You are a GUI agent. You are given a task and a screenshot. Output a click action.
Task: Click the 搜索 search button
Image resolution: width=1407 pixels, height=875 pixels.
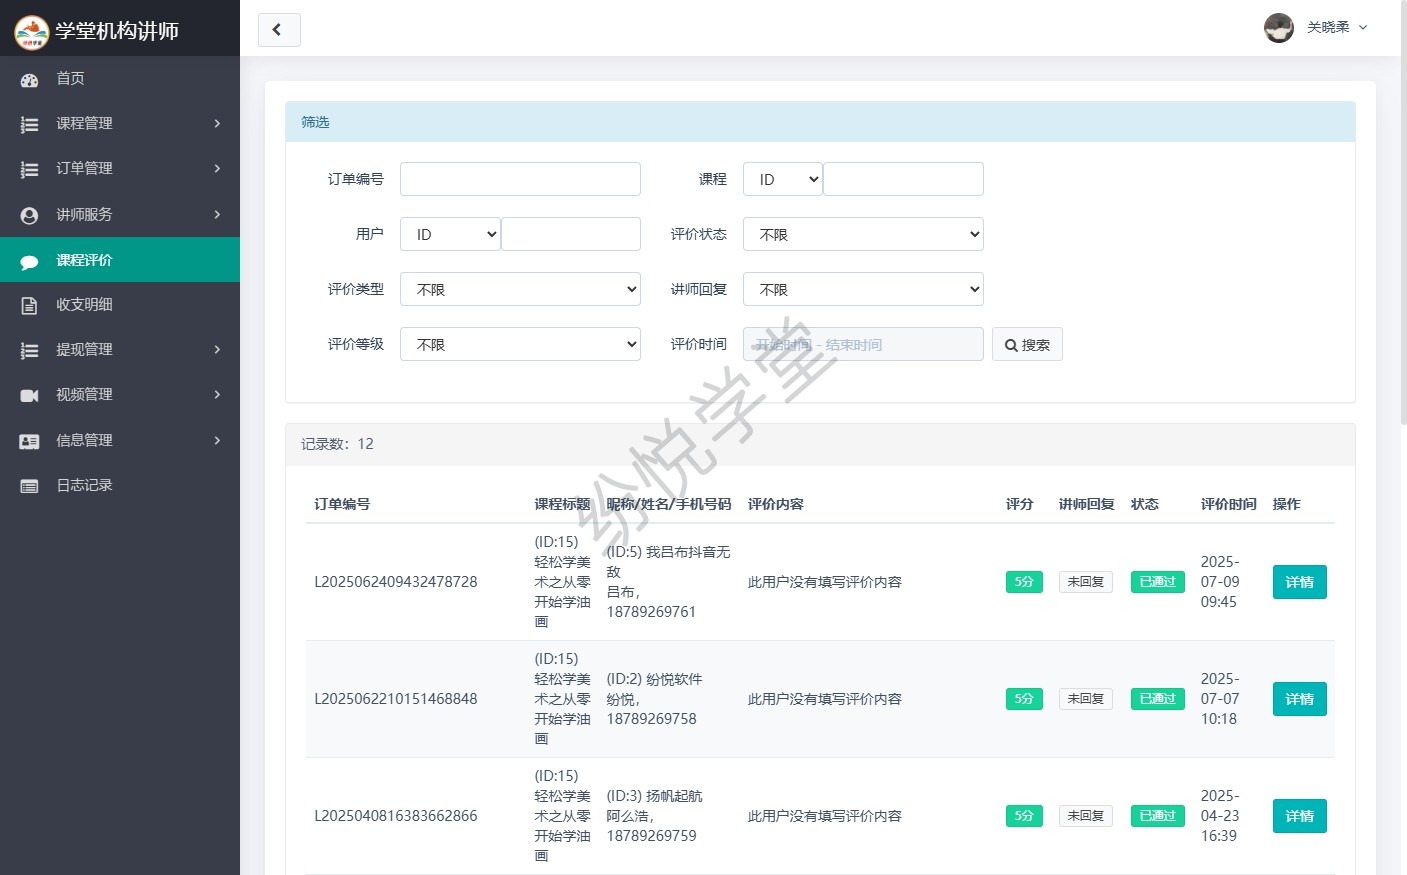tap(1027, 345)
